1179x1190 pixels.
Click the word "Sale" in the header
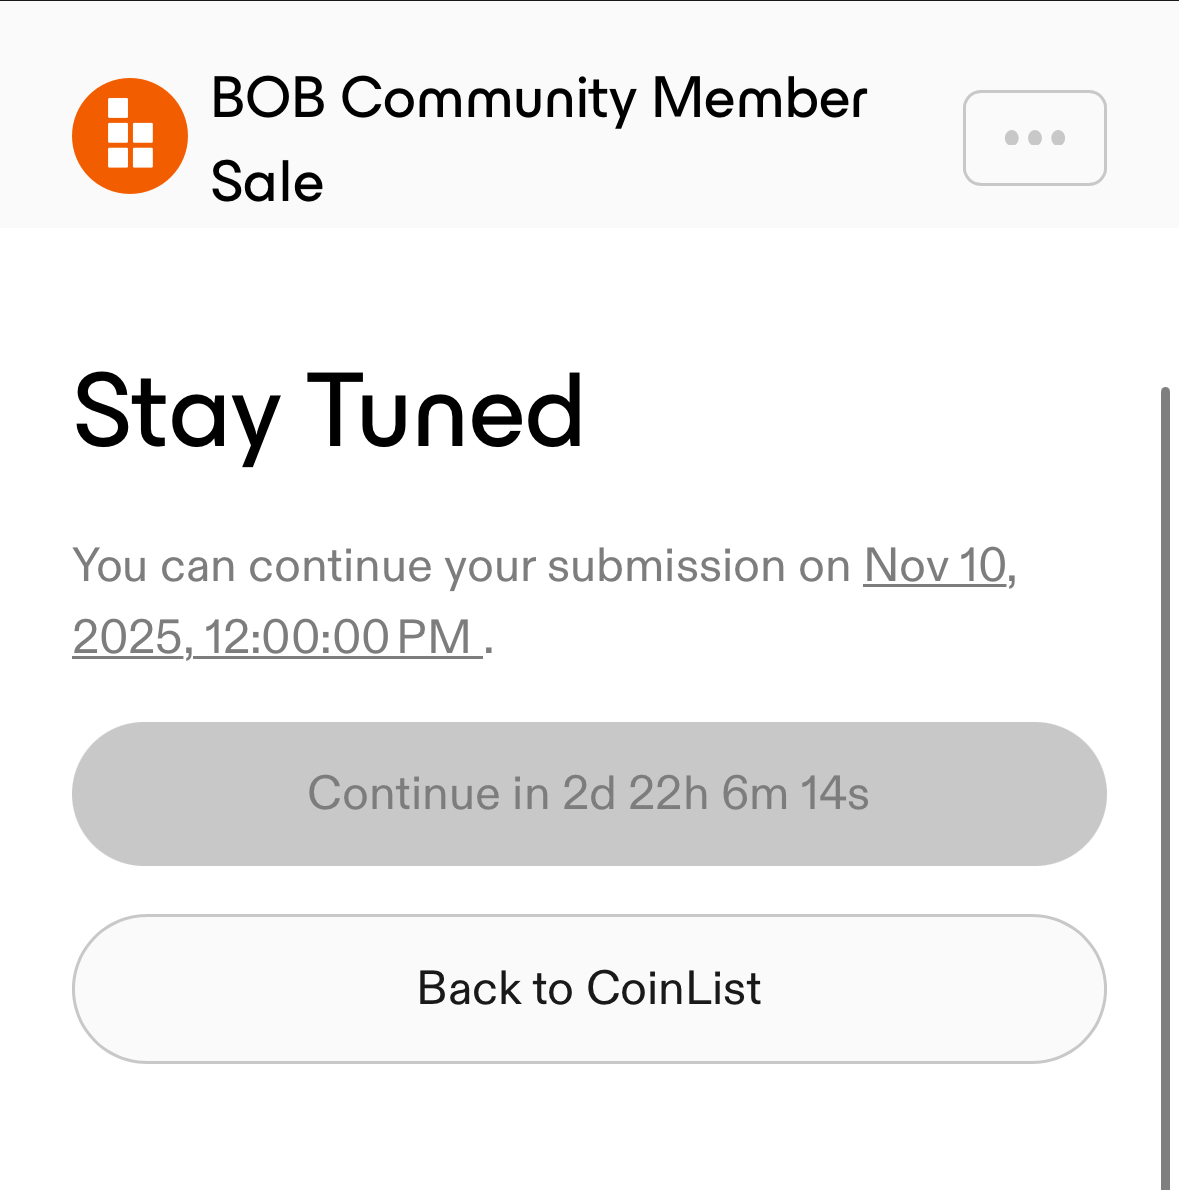267,182
